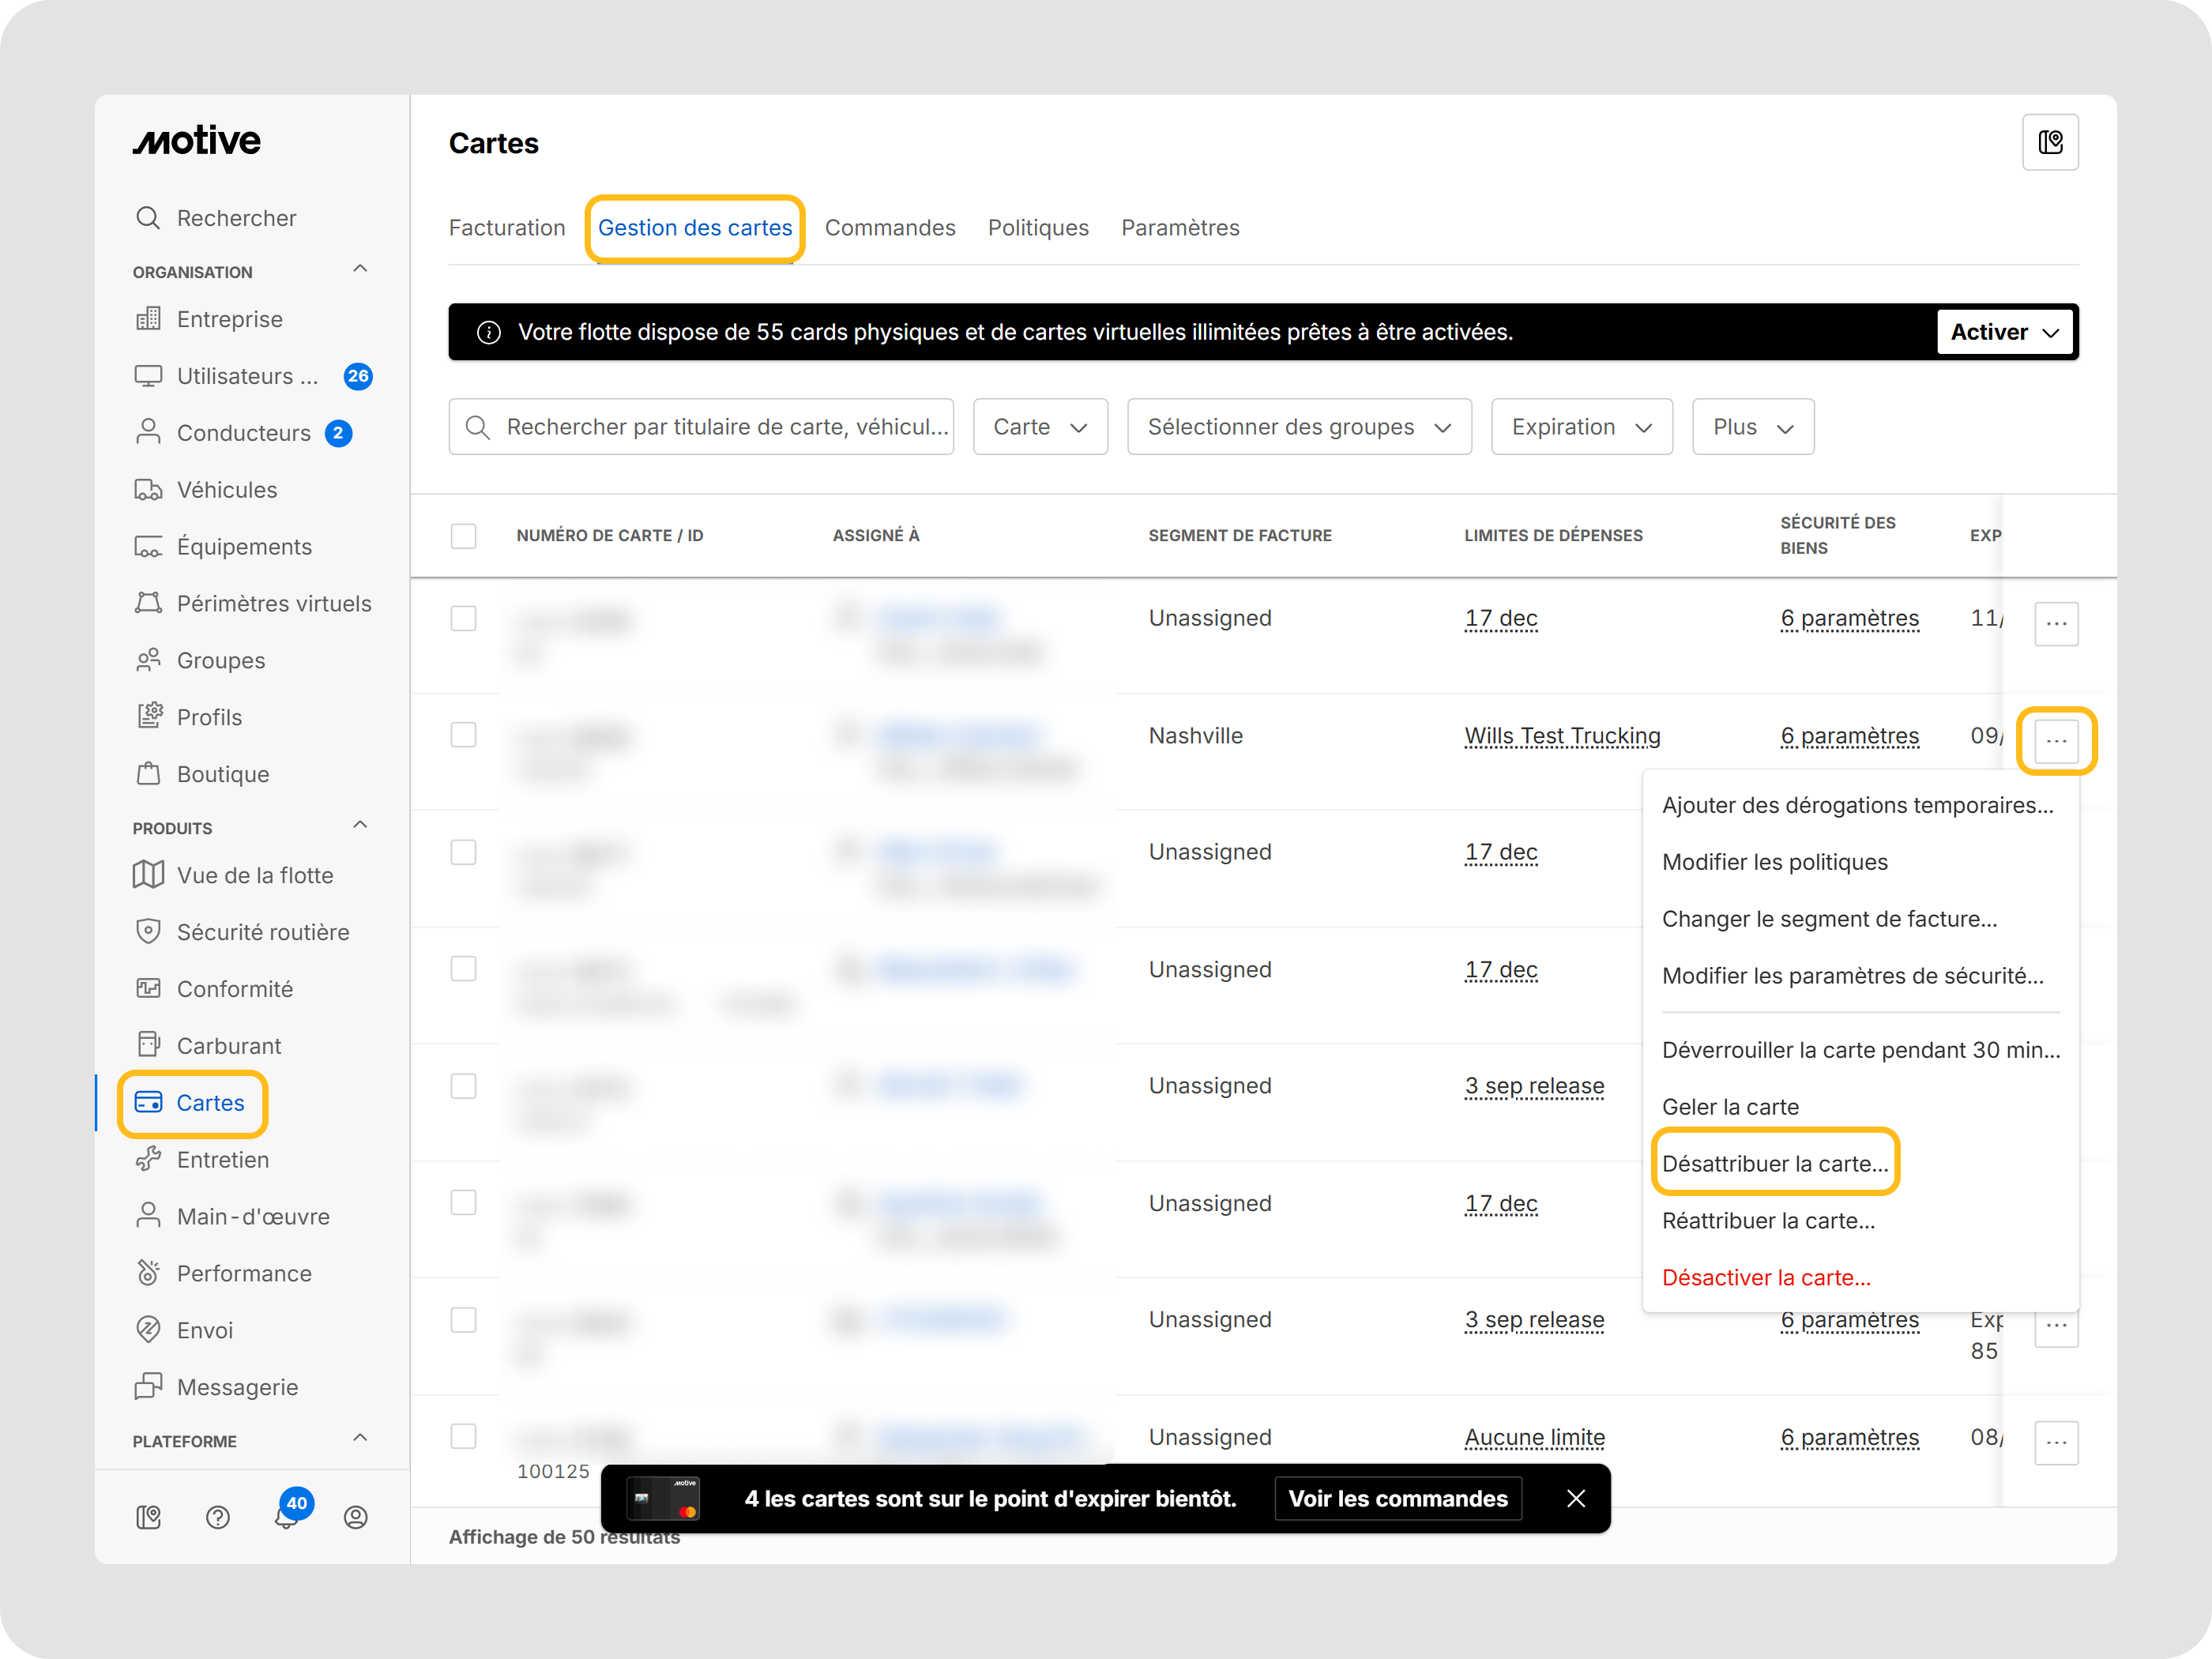Switch to Gestion des cartes tab
Viewport: 2212px width, 1659px height.
coord(695,228)
